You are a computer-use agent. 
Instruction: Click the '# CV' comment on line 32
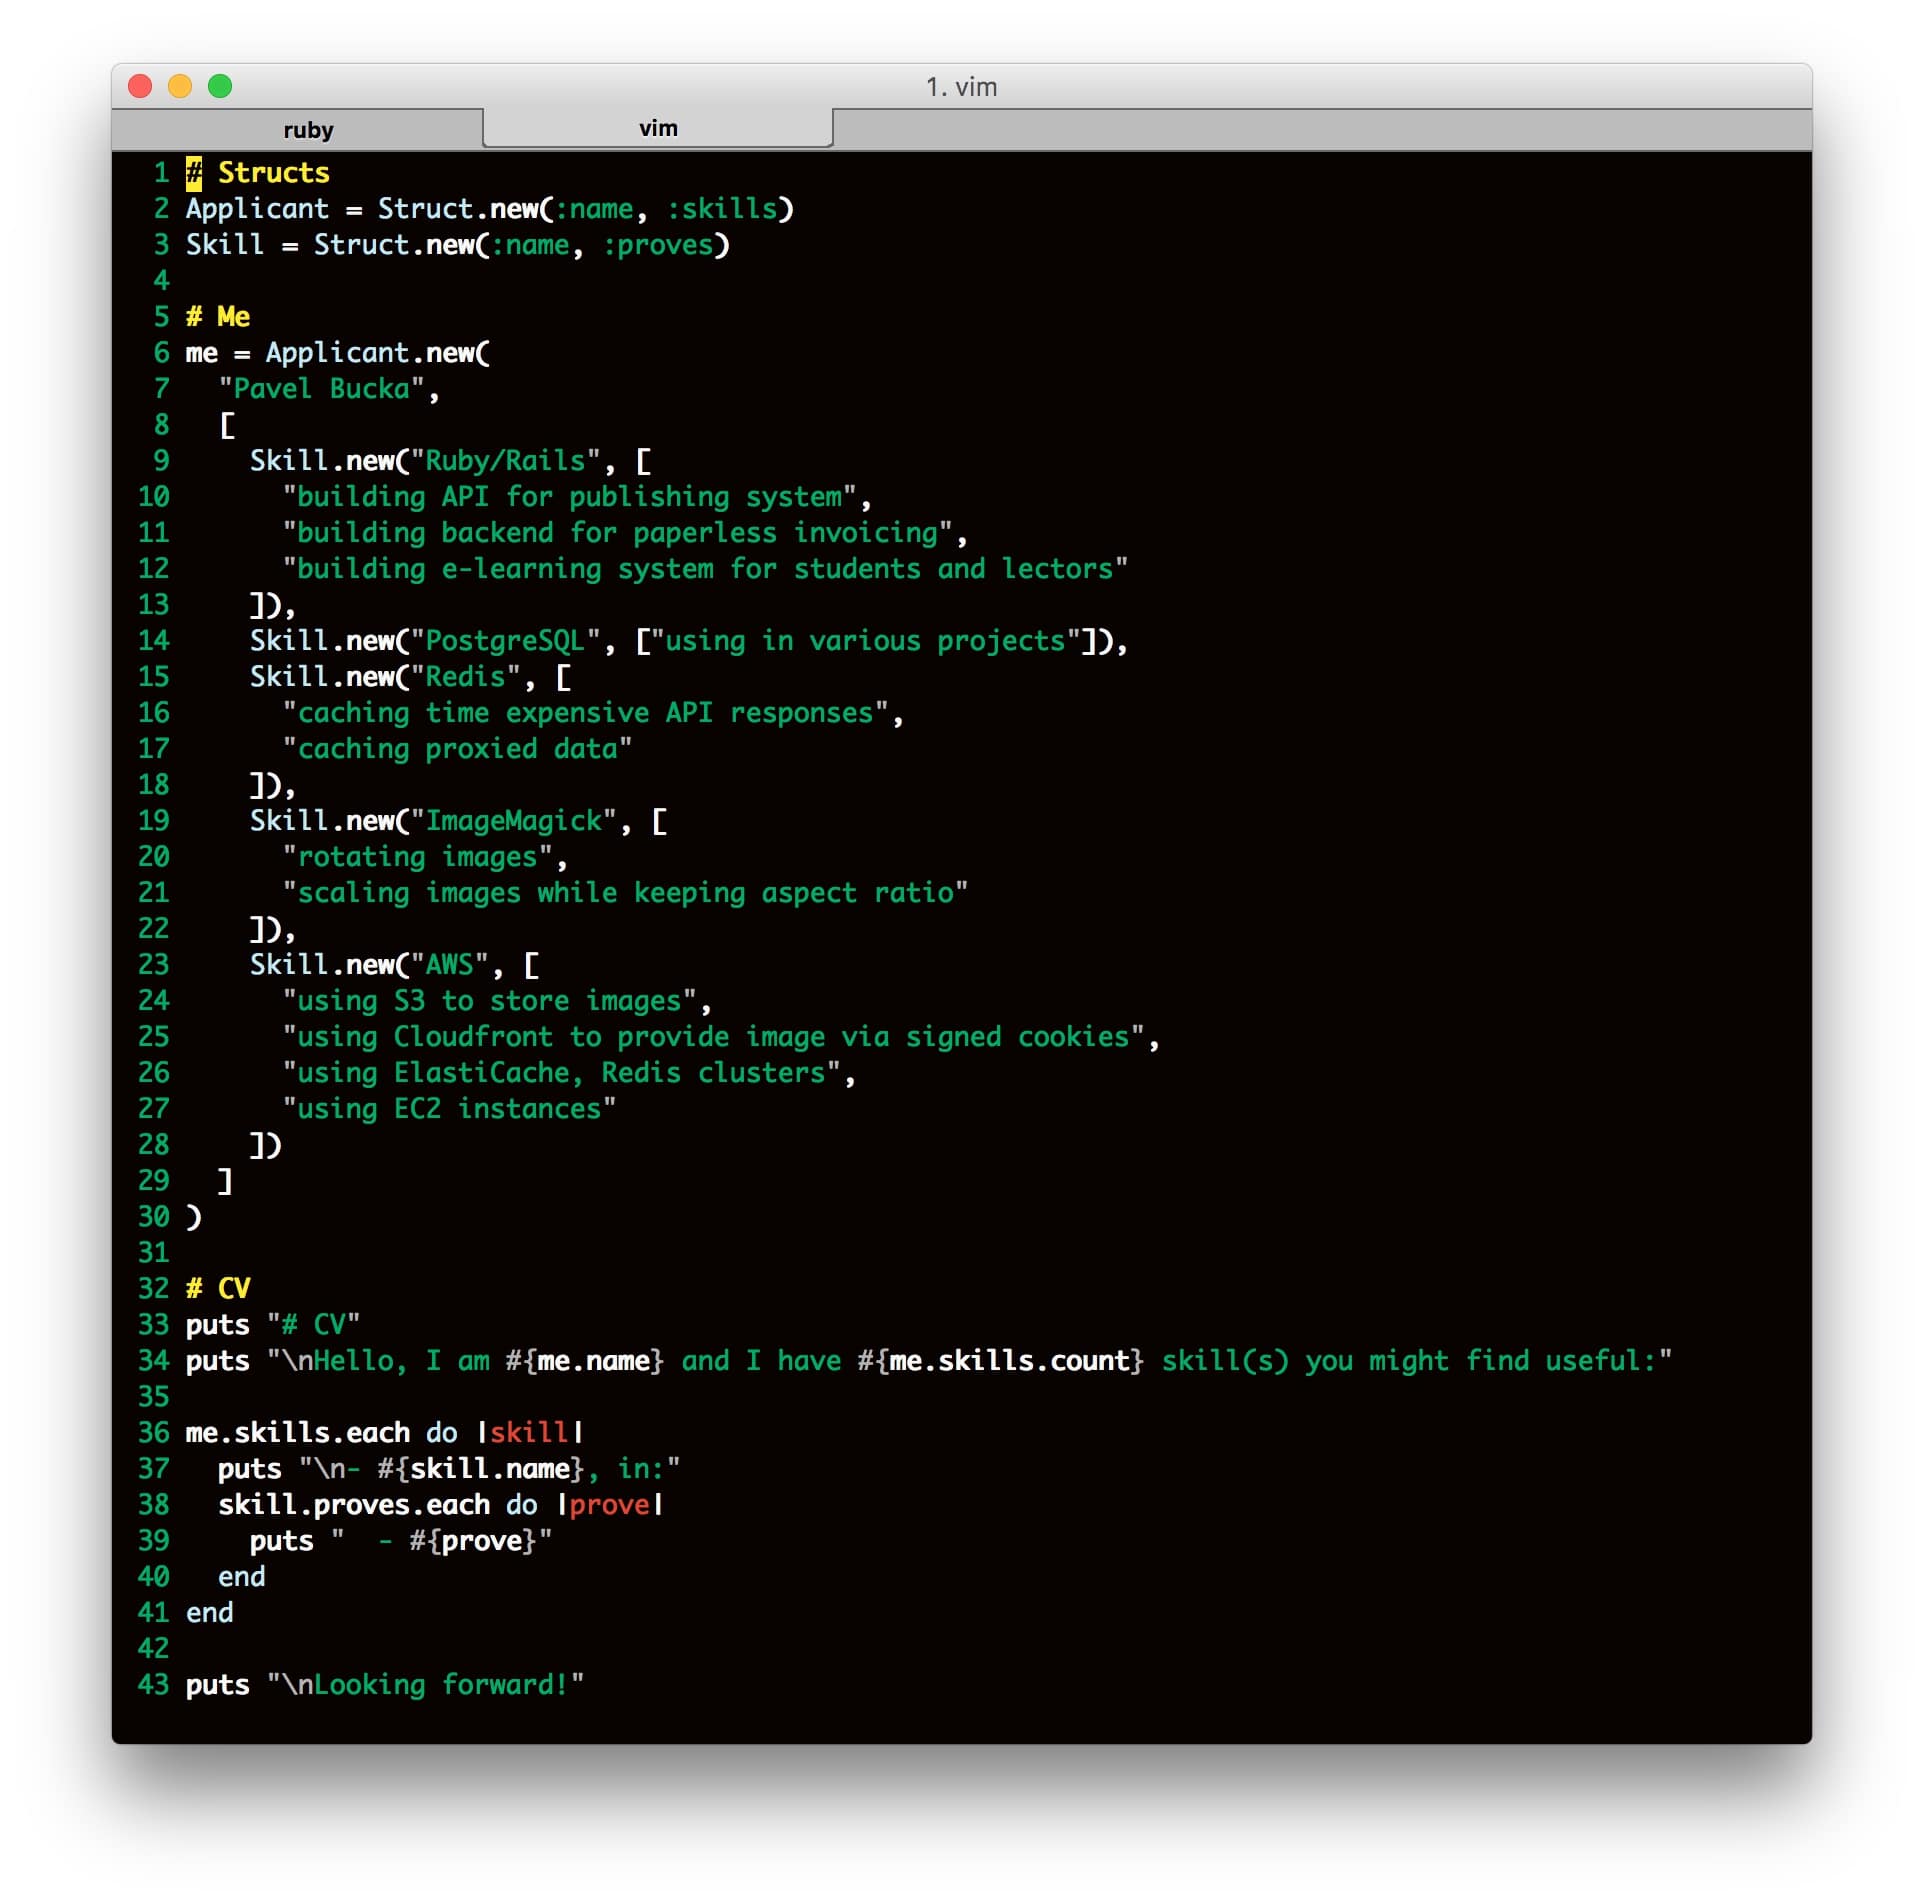pos(218,1288)
